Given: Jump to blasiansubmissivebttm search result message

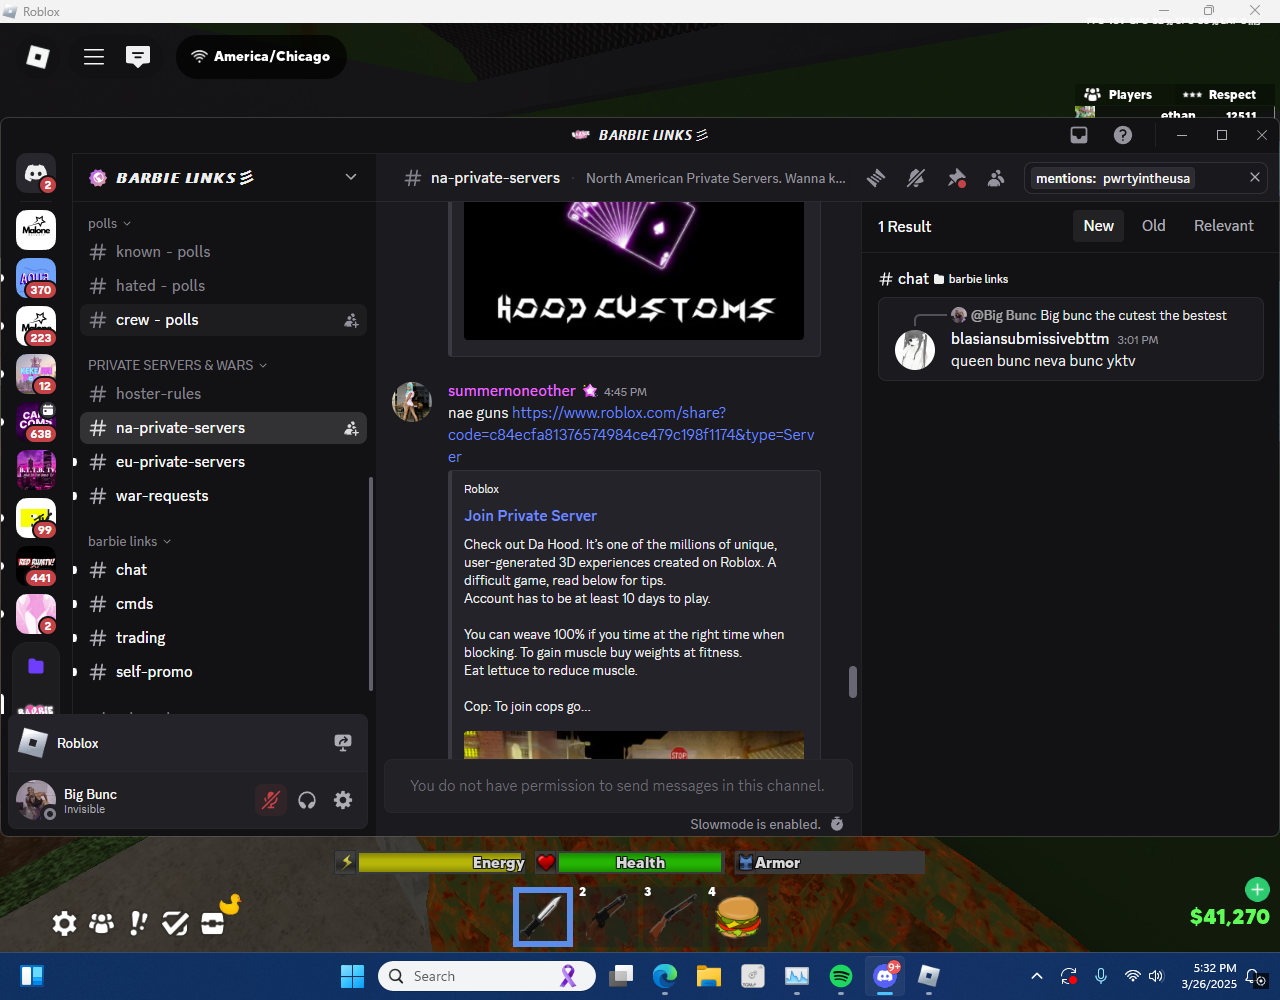Looking at the screenshot, I should [x=1071, y=340].
